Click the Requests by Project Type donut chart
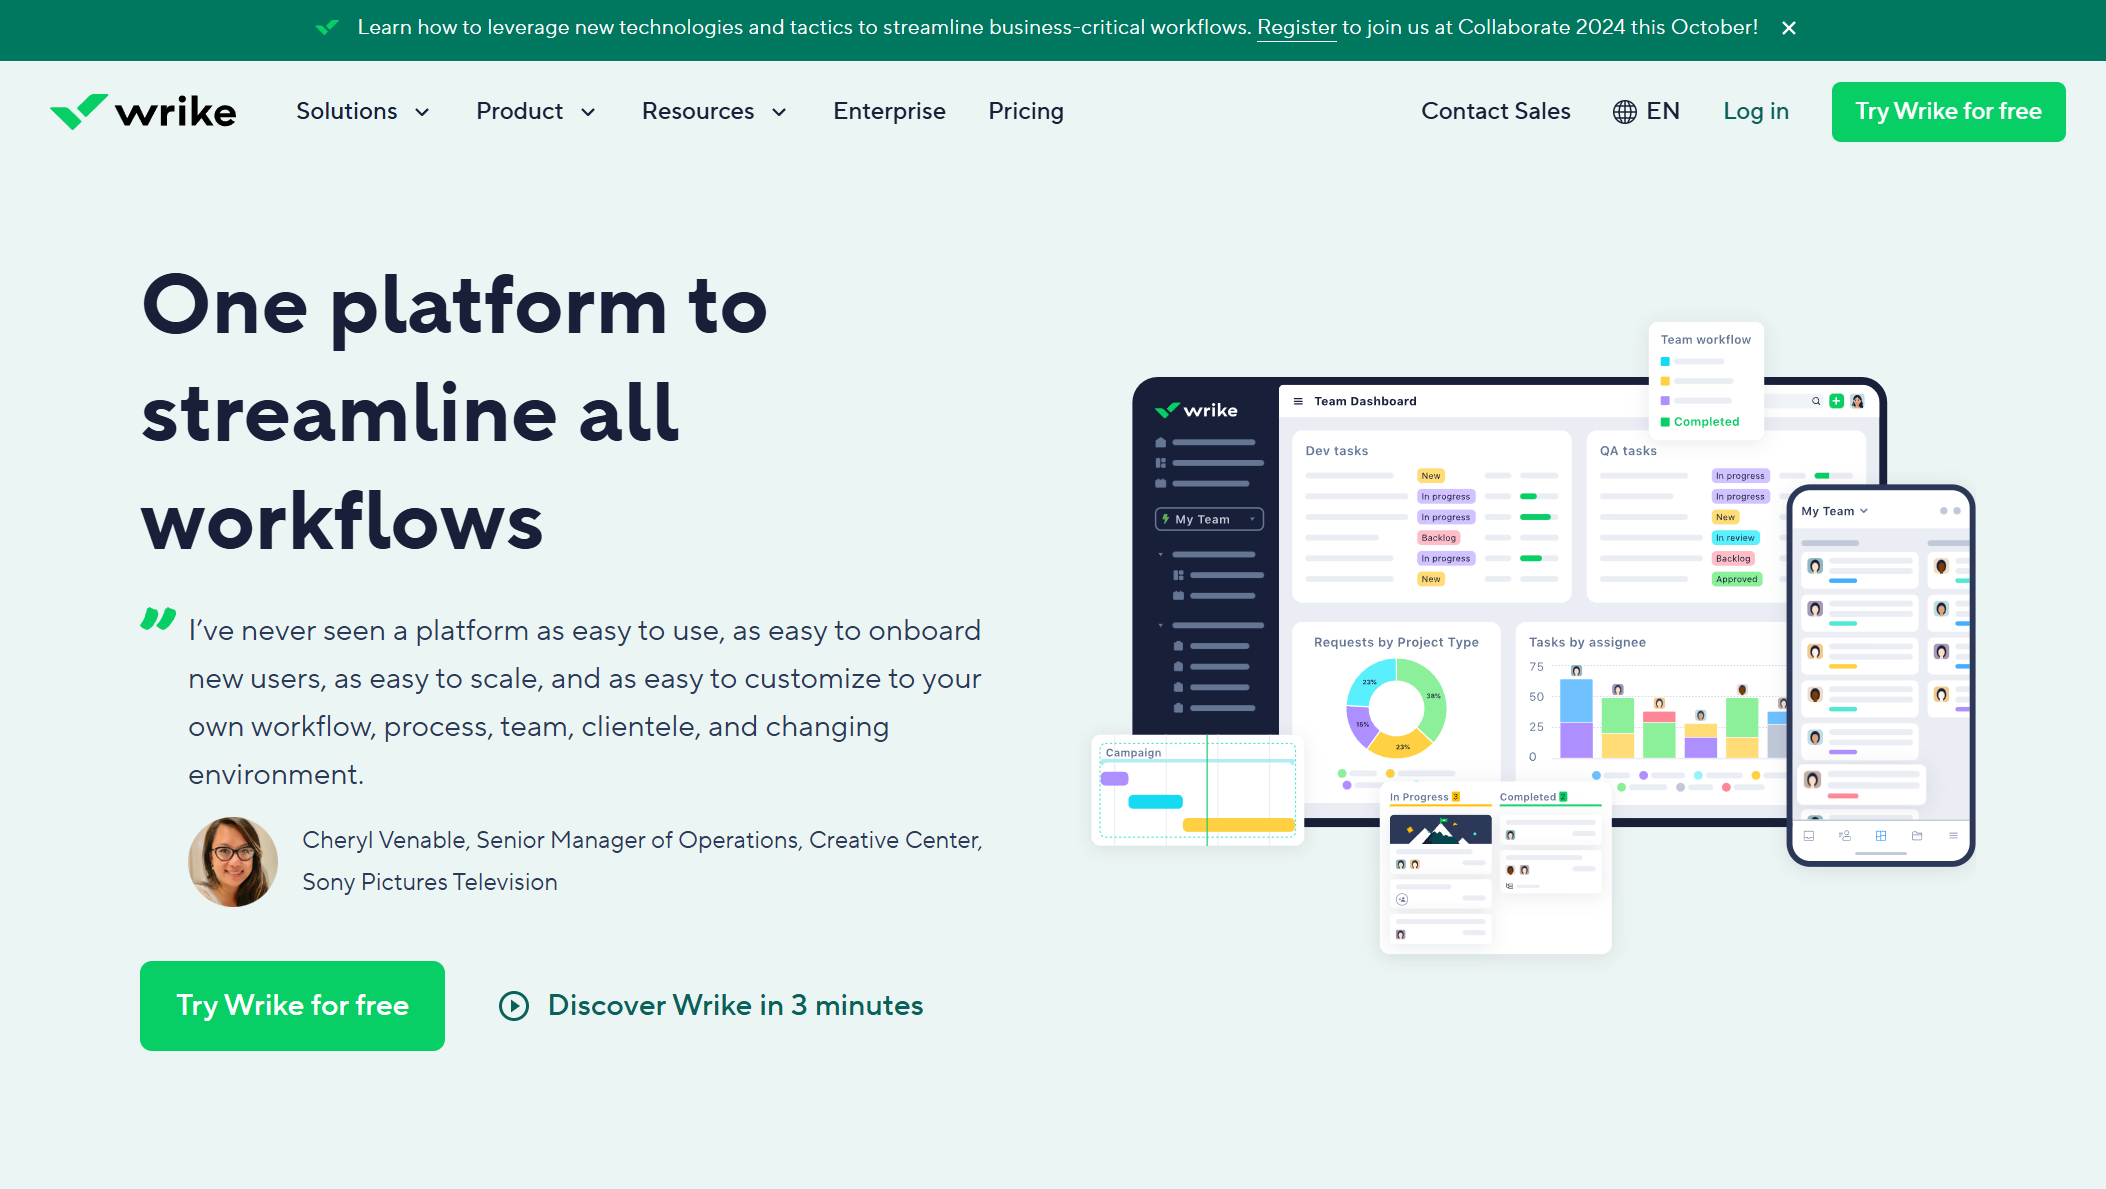2106x1189 pixels. [x=1396, y=708]
